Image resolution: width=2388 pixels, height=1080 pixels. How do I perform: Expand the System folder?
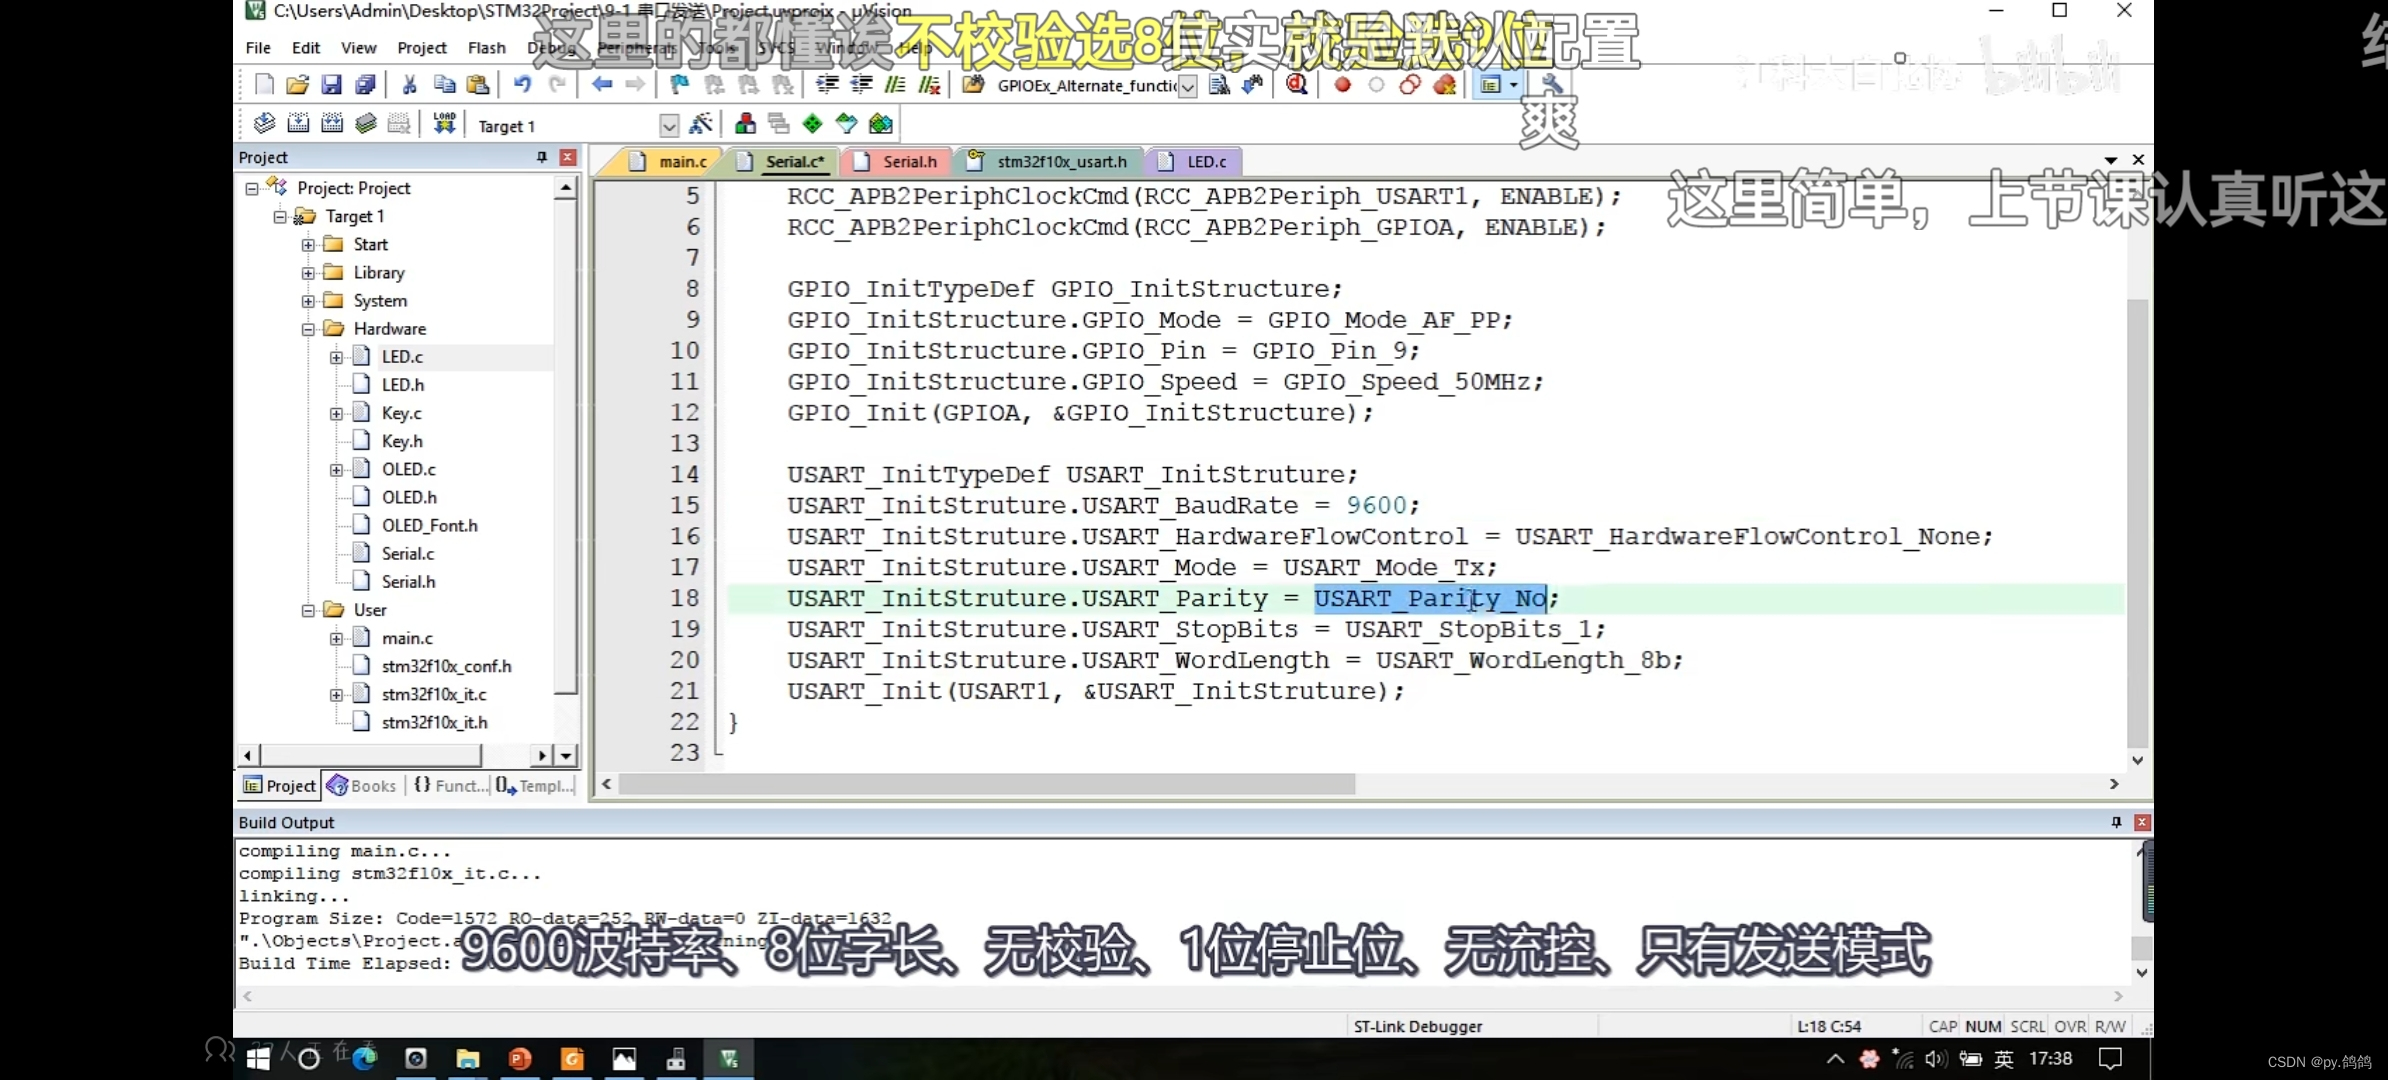tap(308, 300)
